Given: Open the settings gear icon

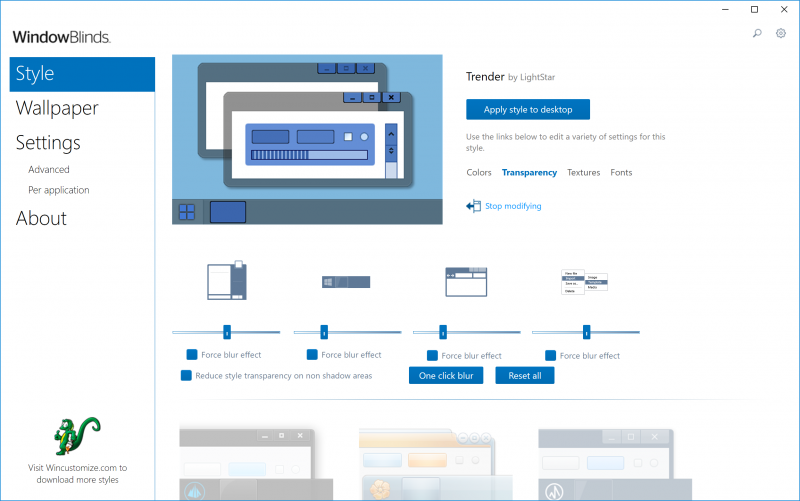Looking at the screenshot, I should click(781, 33).
